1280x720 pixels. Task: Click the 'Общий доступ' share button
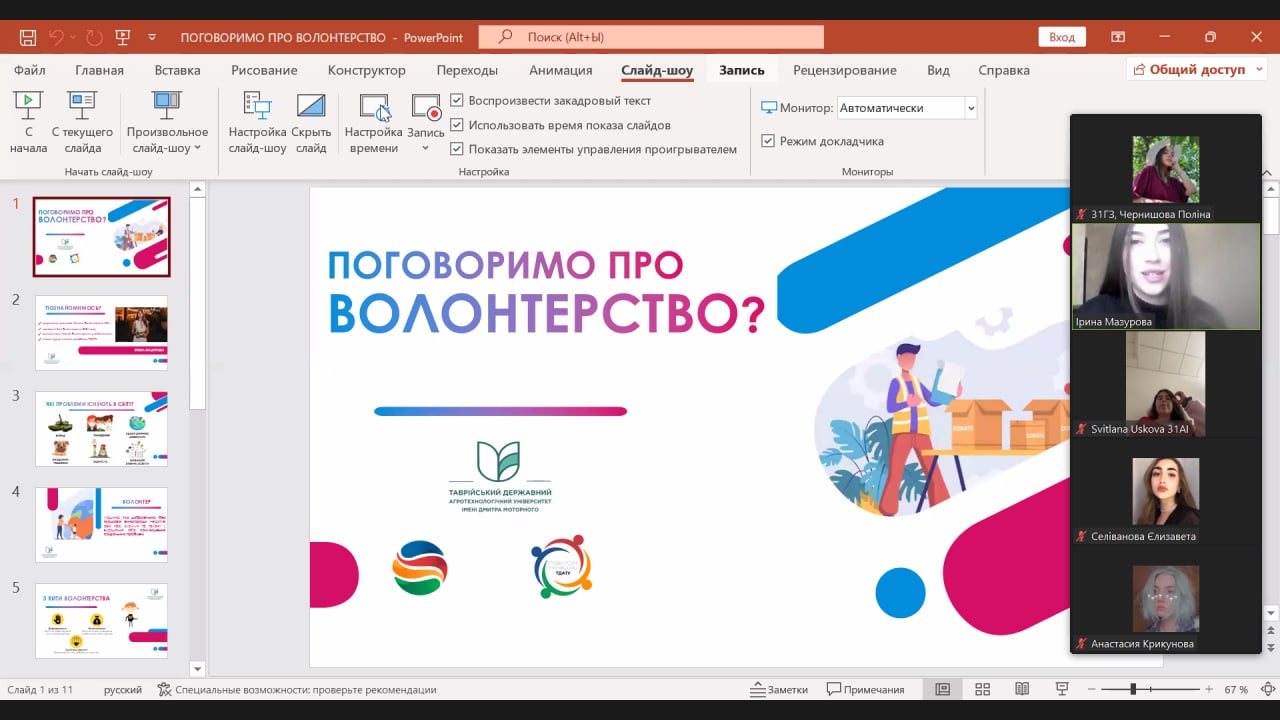tap(1196, 70)
